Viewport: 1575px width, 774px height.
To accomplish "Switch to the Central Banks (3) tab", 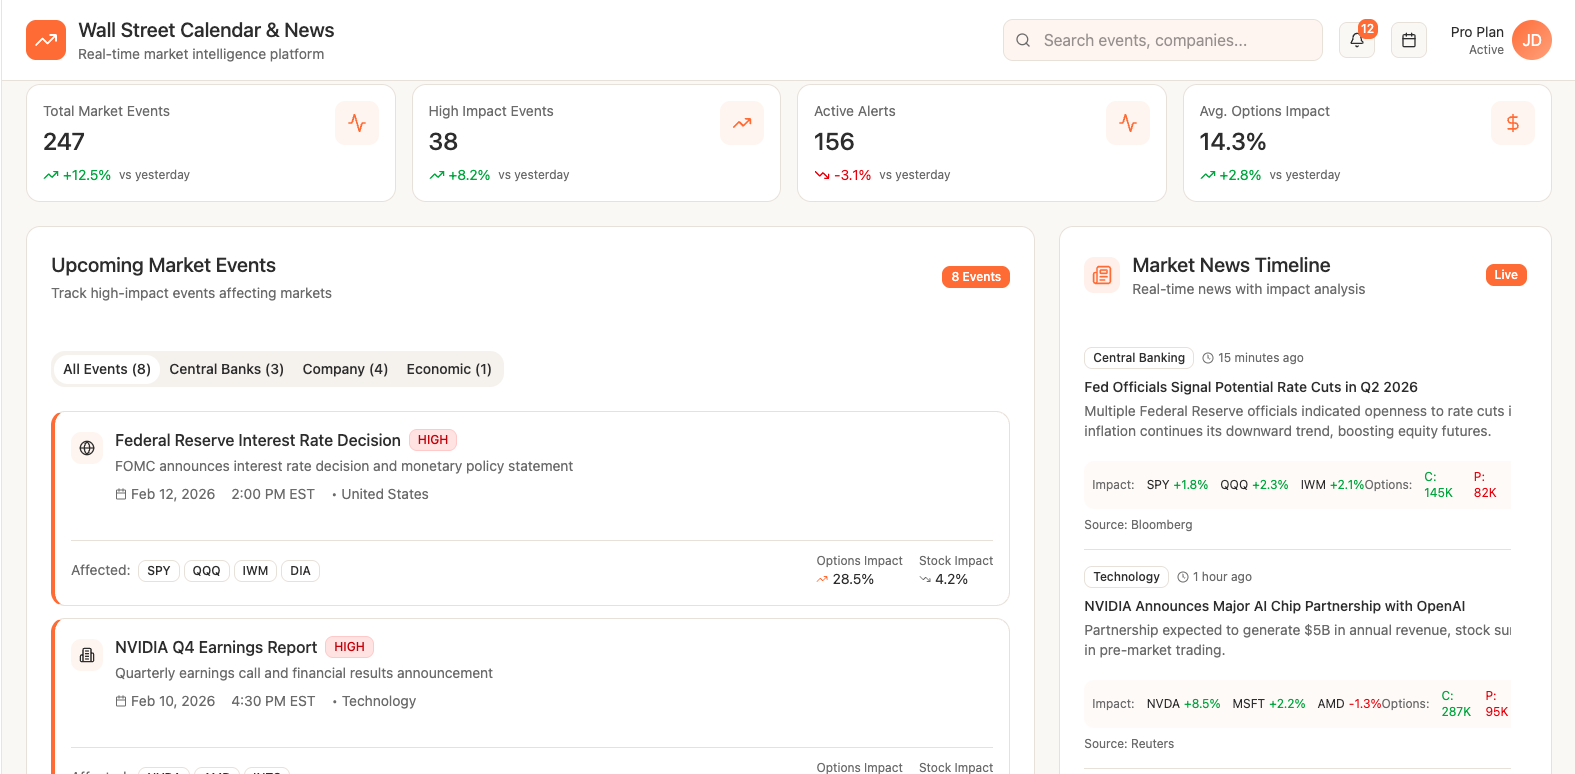I will coord(227,369).
